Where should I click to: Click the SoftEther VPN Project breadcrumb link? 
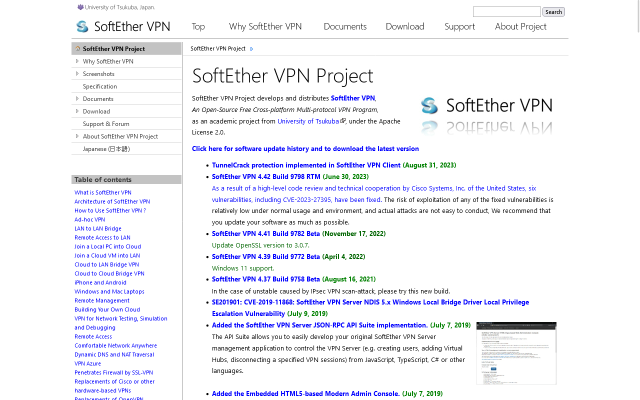(x=218, y=49)
